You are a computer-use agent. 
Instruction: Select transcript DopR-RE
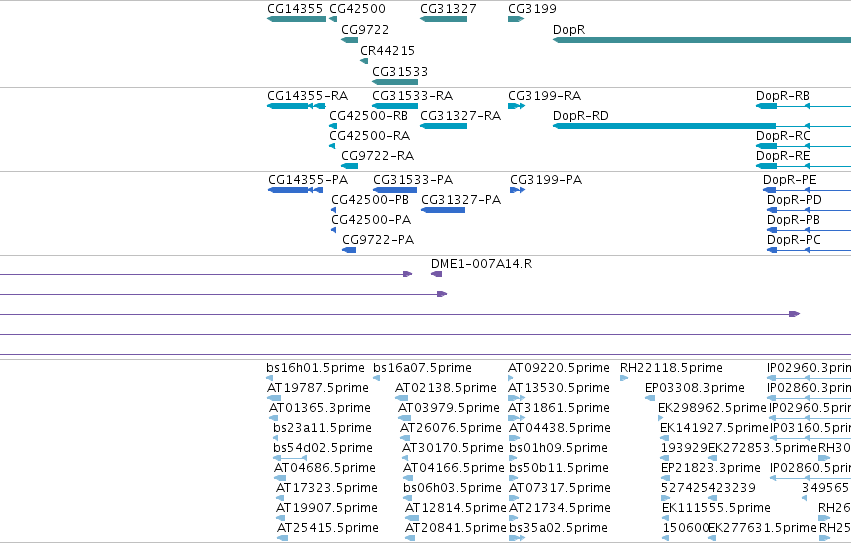[x=803, y=166]
